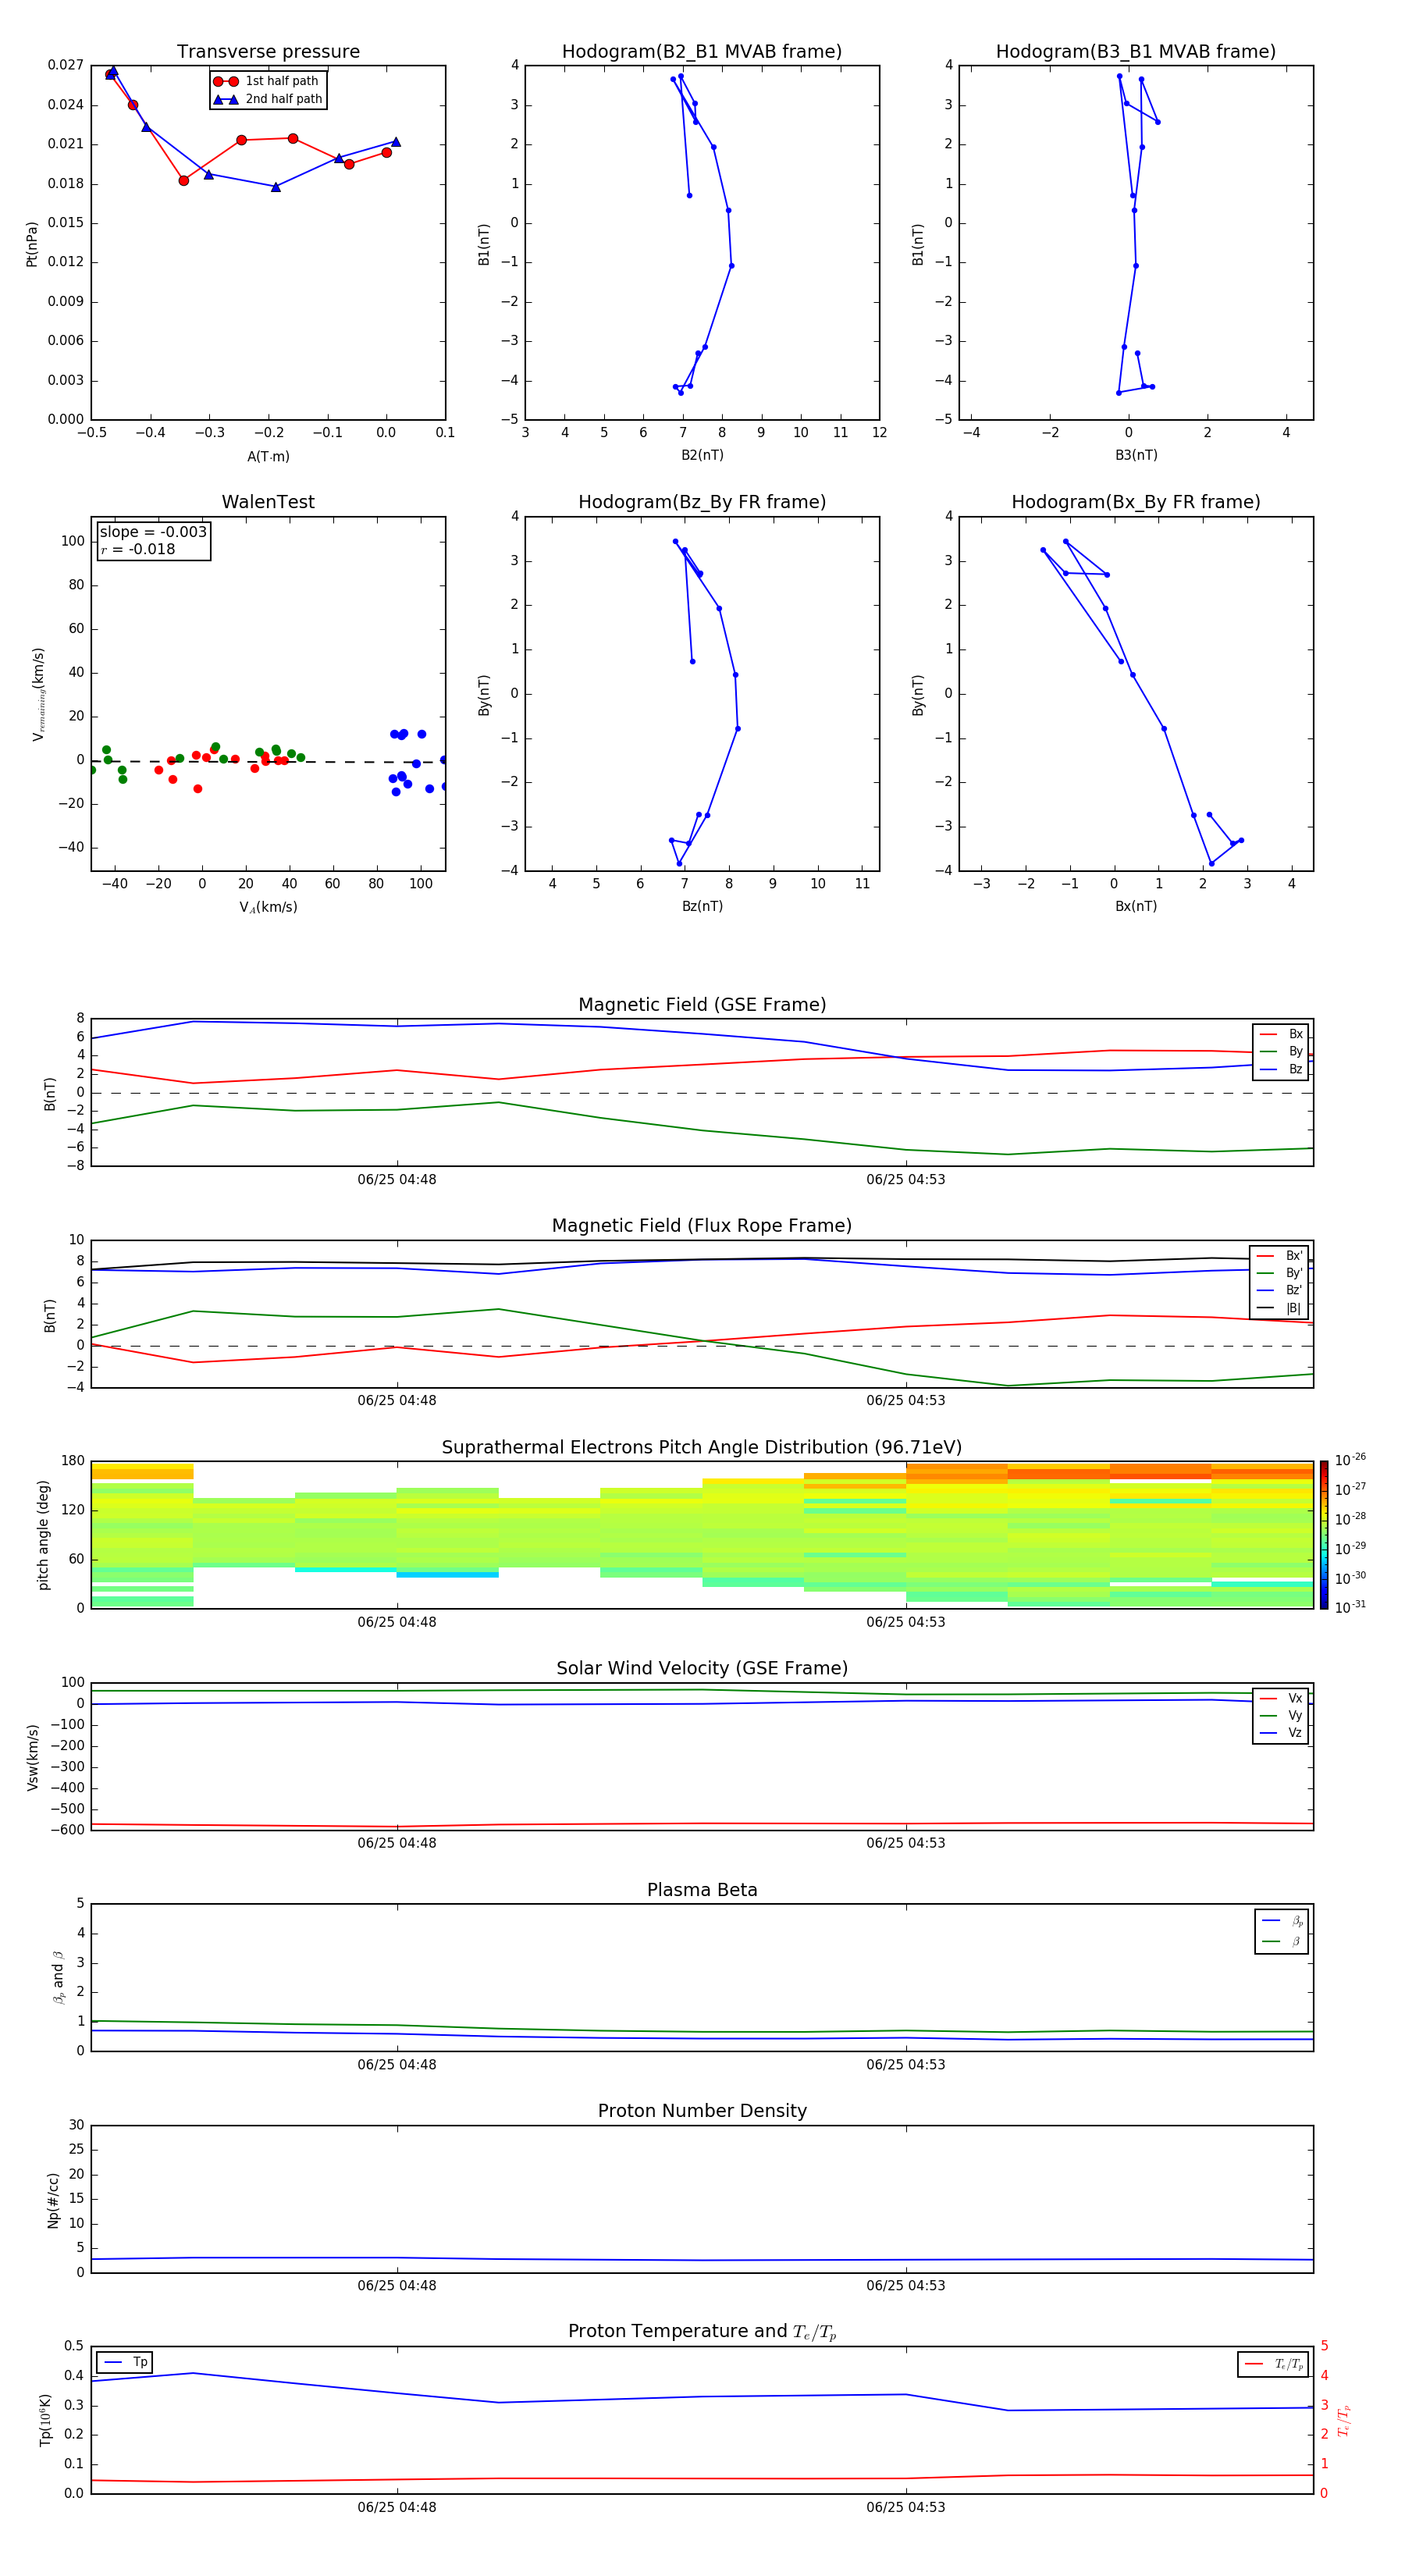Click 'Suprathermal Electrons Pitch Angle Distribution' title
Screen dimensions: 1405x2576
point(702,1448)
